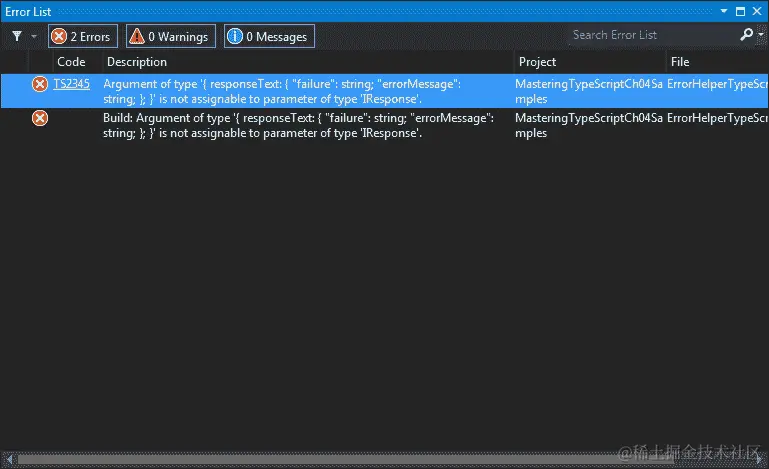Click the error icon of the Build row

pos(40,118)
